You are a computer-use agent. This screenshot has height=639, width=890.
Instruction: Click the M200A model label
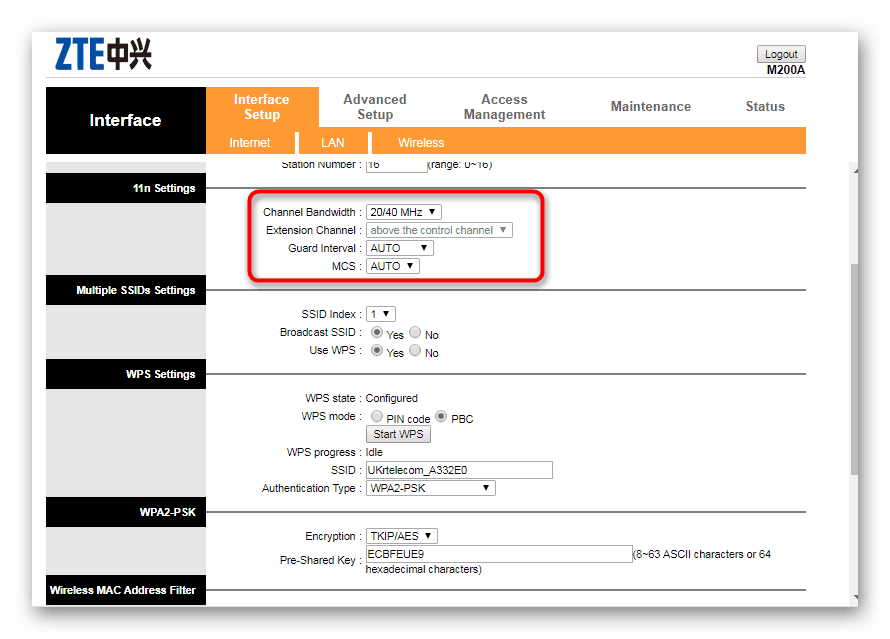tap(786, 70)
